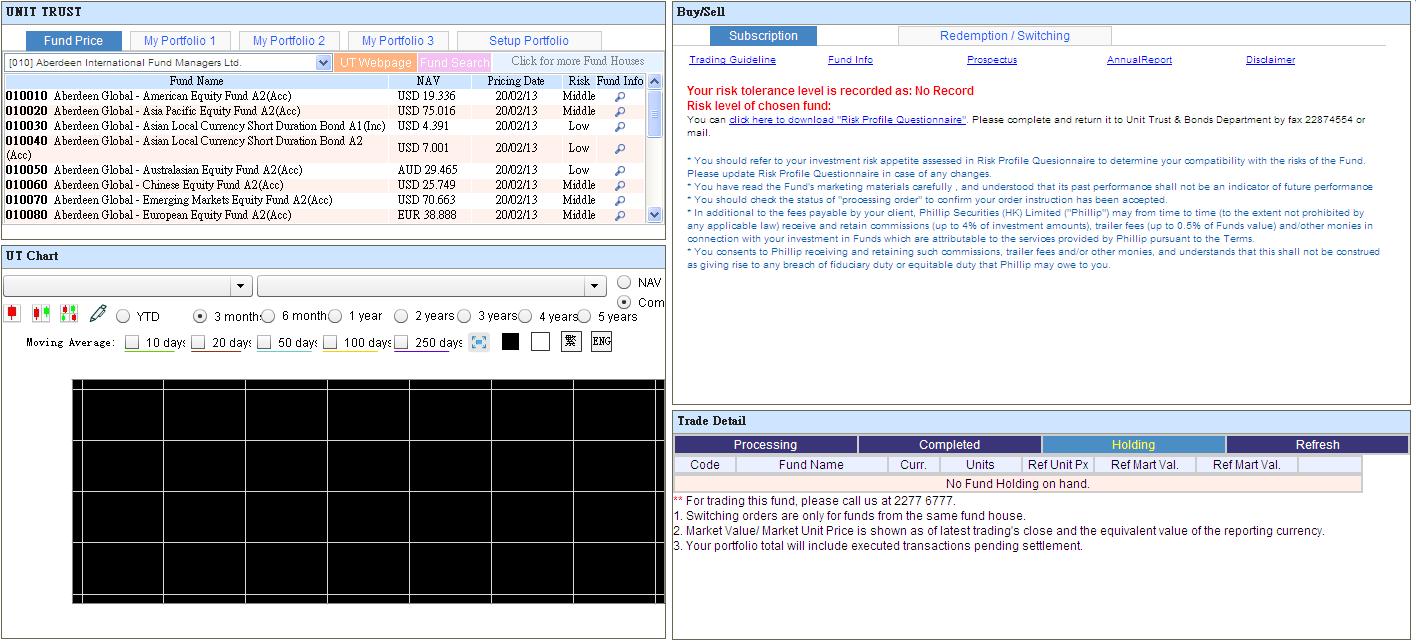Click the fund list scroll down arrow
Image resolution: width=1416 pixels, height=644 pixels.
tap(654, 214)
